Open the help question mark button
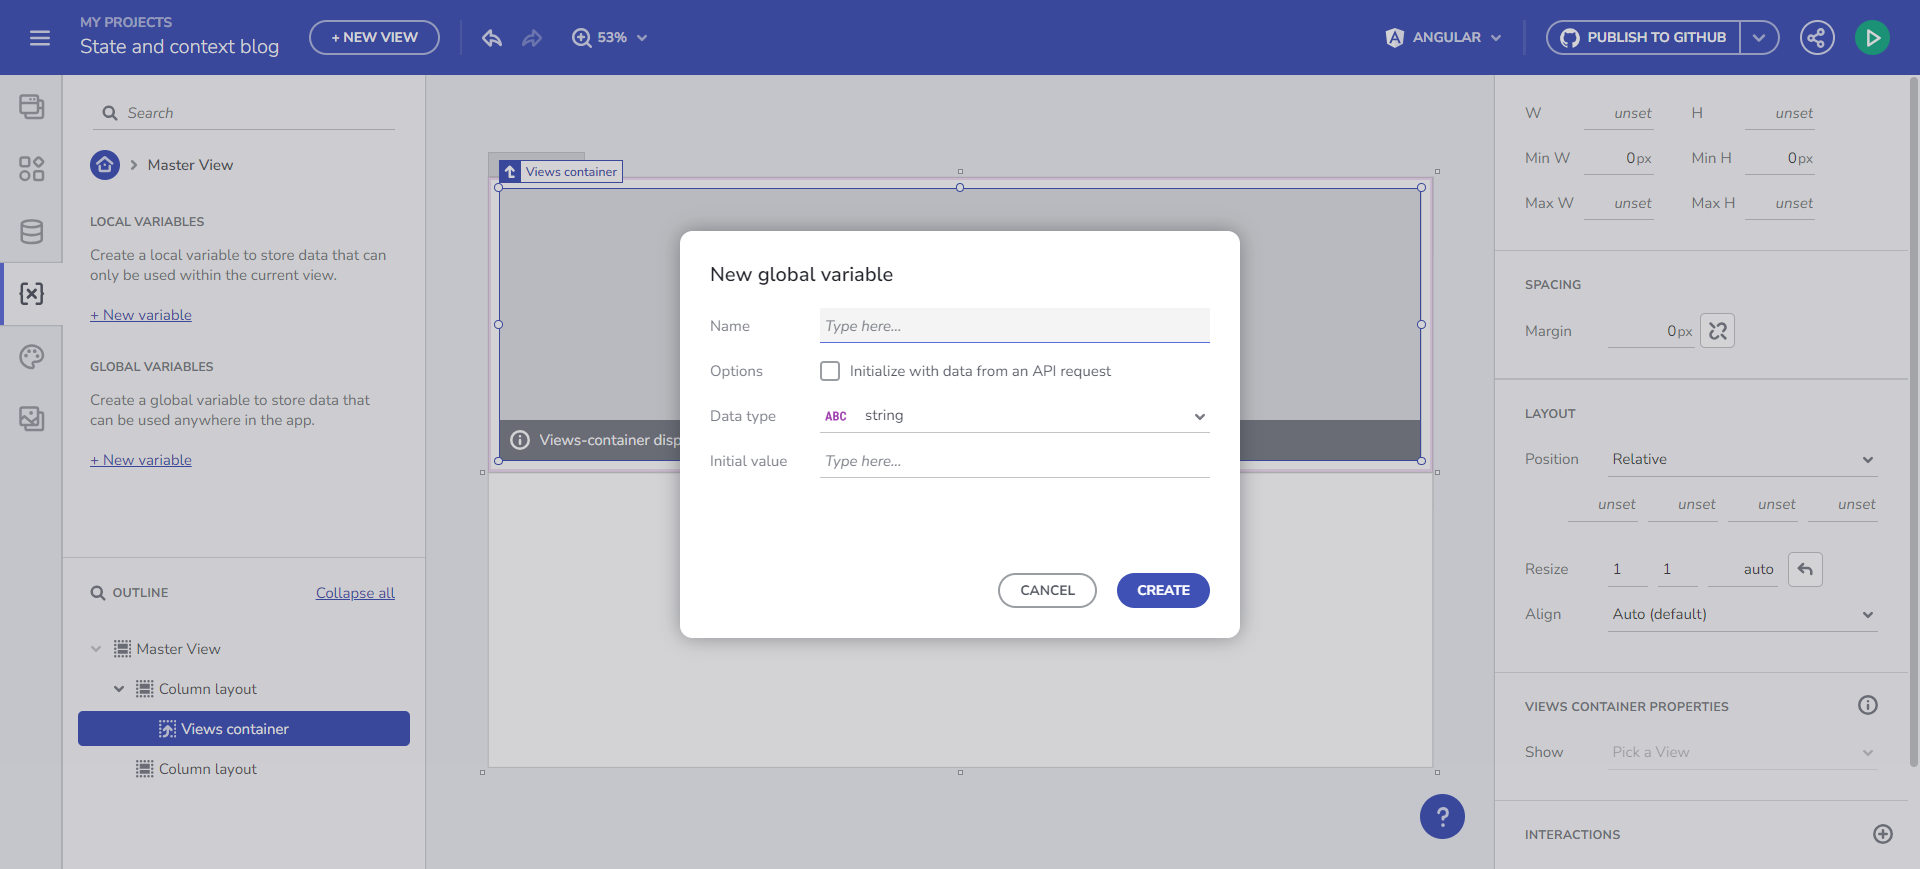The image size is (1920, 869). (x=1442, y=817)
